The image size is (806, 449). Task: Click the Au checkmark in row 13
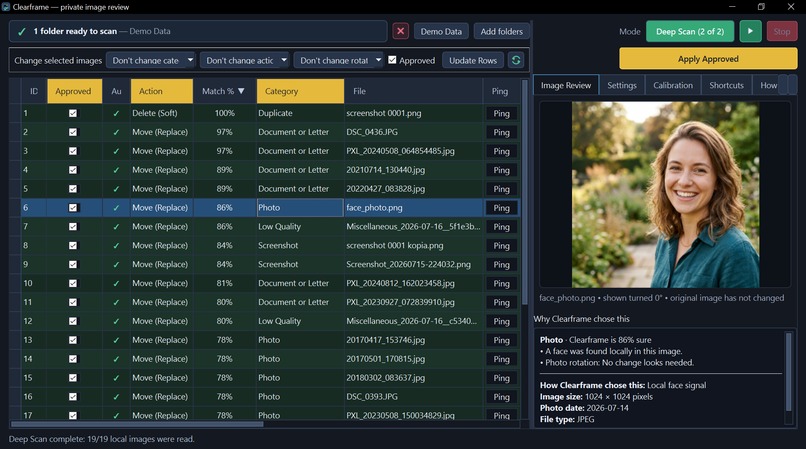click(116, 340)
